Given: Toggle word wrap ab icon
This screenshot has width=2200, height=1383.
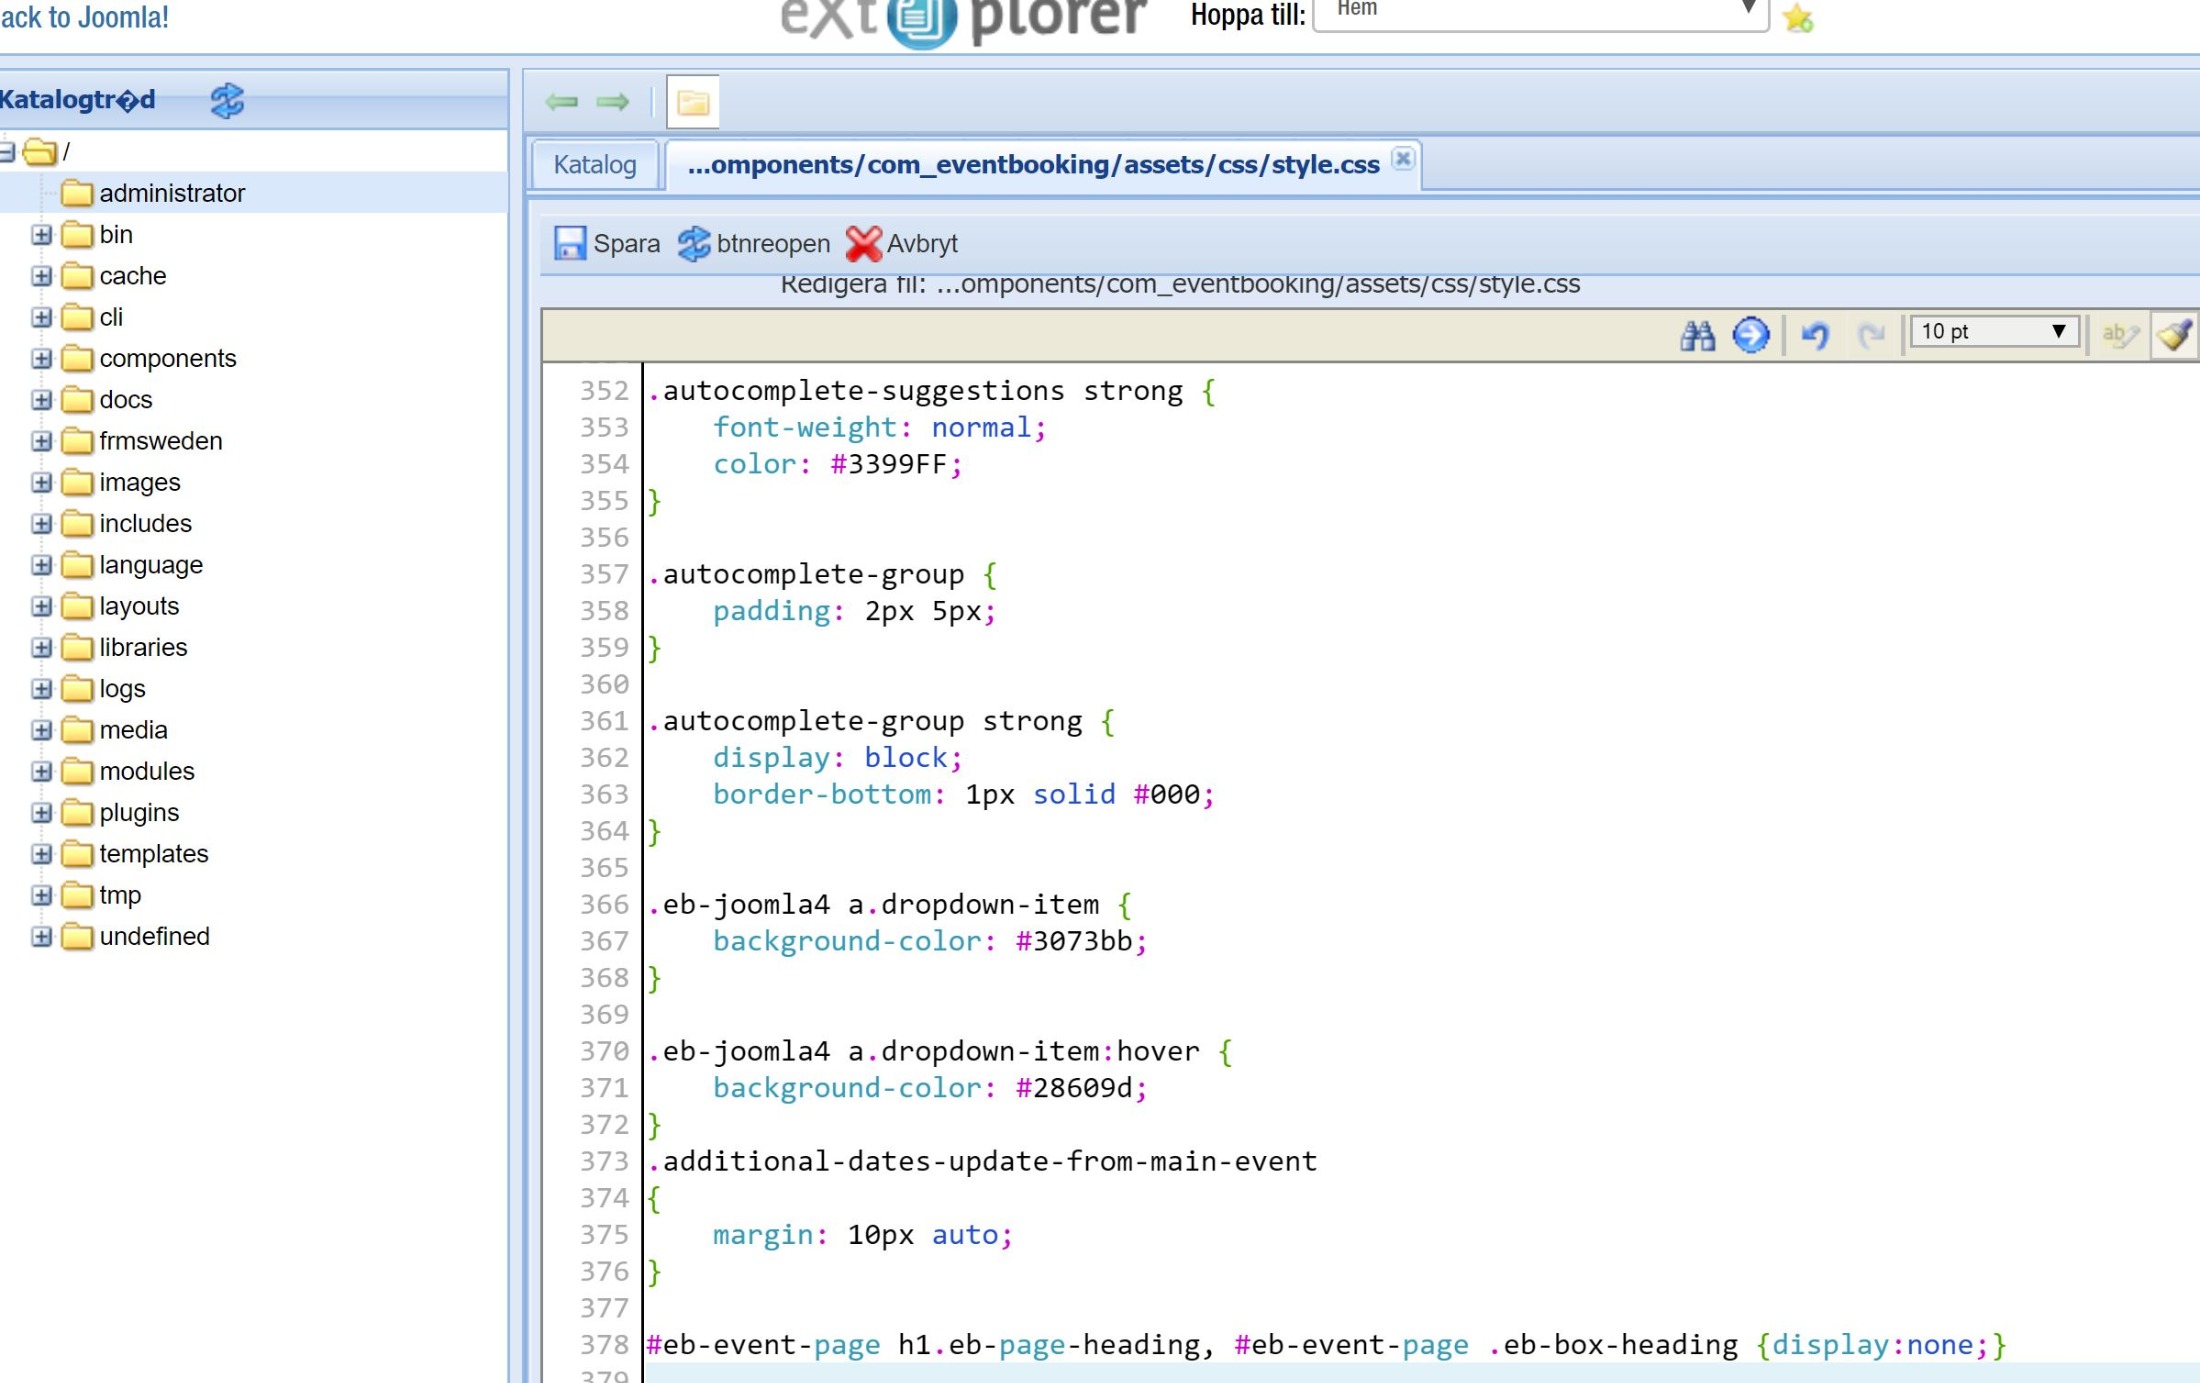Looking at the screenshot, I should [2120, 335].
